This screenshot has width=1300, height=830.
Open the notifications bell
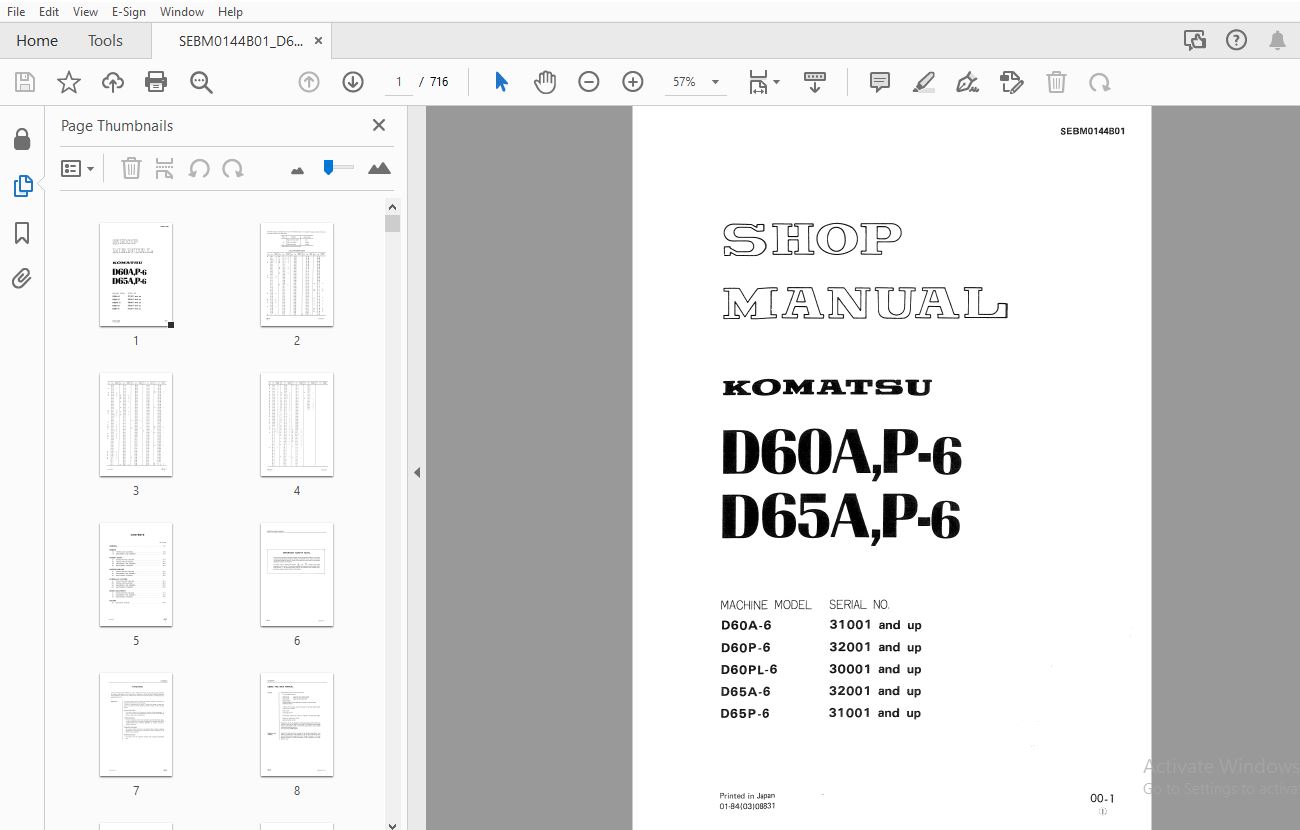coord(1278,40)
